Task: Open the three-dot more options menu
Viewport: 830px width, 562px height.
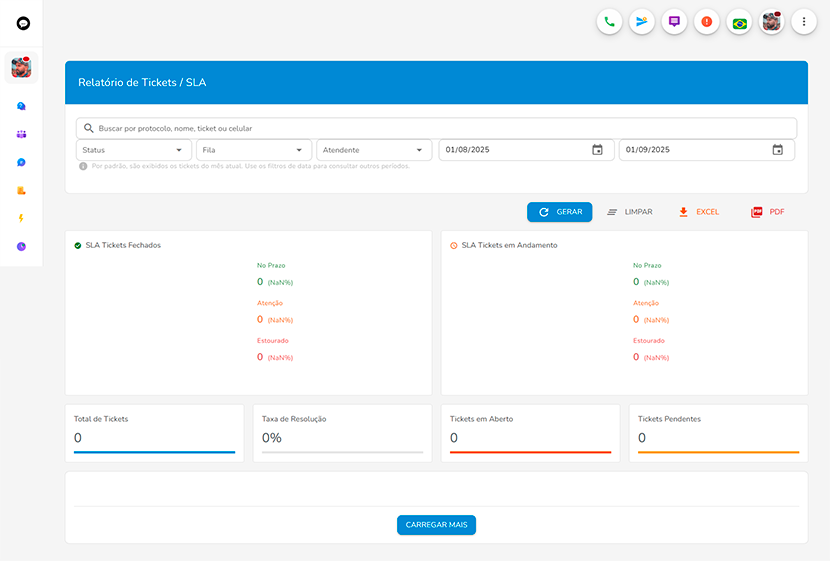Action: coord(804,22)
